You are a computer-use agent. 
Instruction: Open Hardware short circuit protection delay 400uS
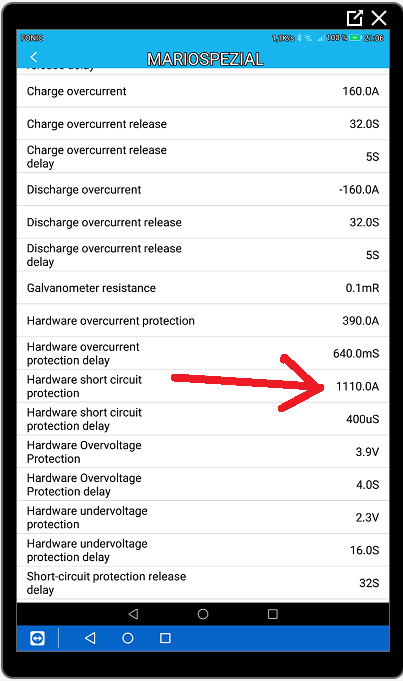tap(203, 419)
